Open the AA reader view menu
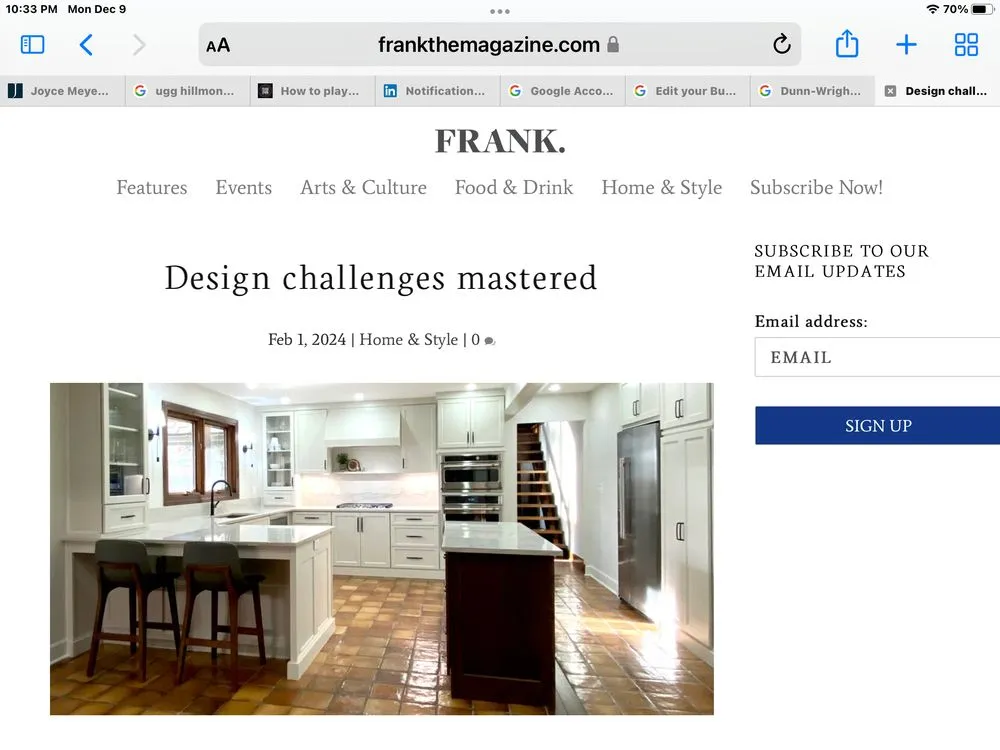Viewport: 1000px width, 750px height. 218,45
